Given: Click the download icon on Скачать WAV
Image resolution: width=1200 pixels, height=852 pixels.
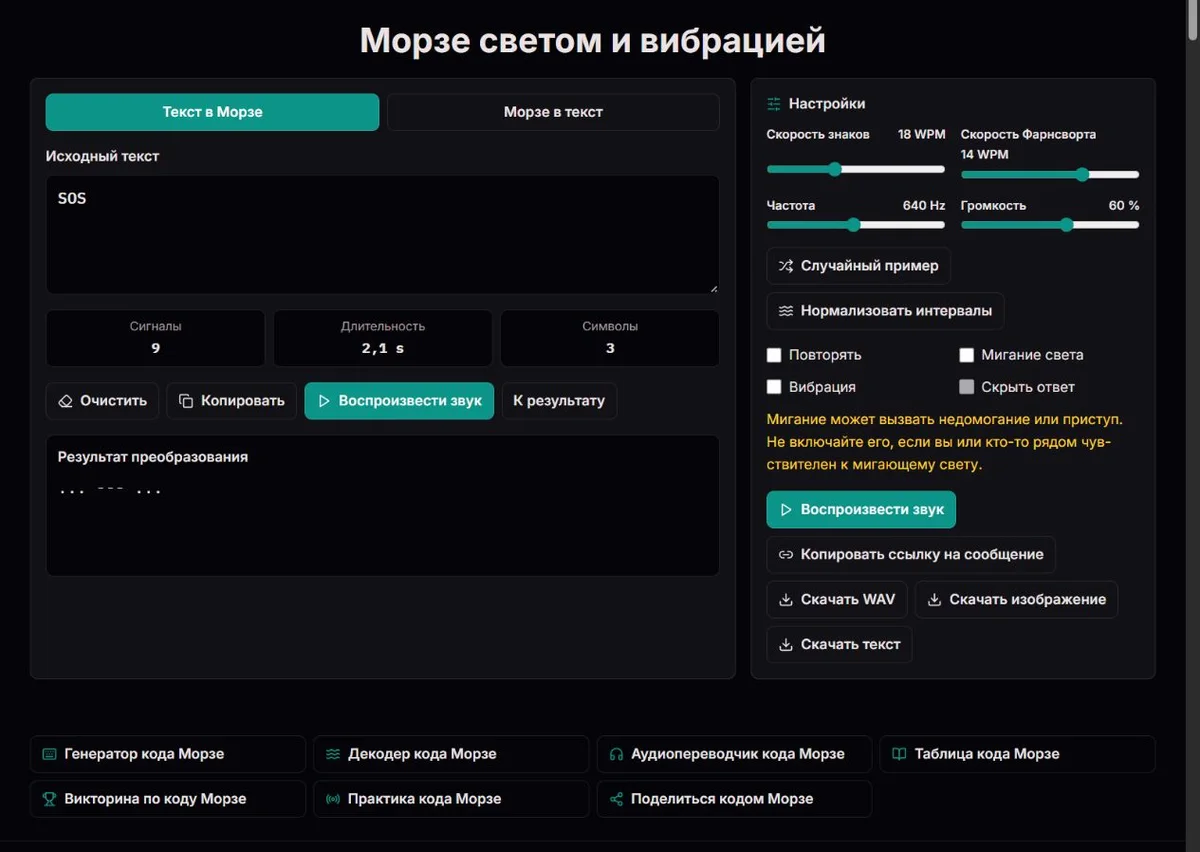Looking at the screenshot, I should tap(786, 600).
